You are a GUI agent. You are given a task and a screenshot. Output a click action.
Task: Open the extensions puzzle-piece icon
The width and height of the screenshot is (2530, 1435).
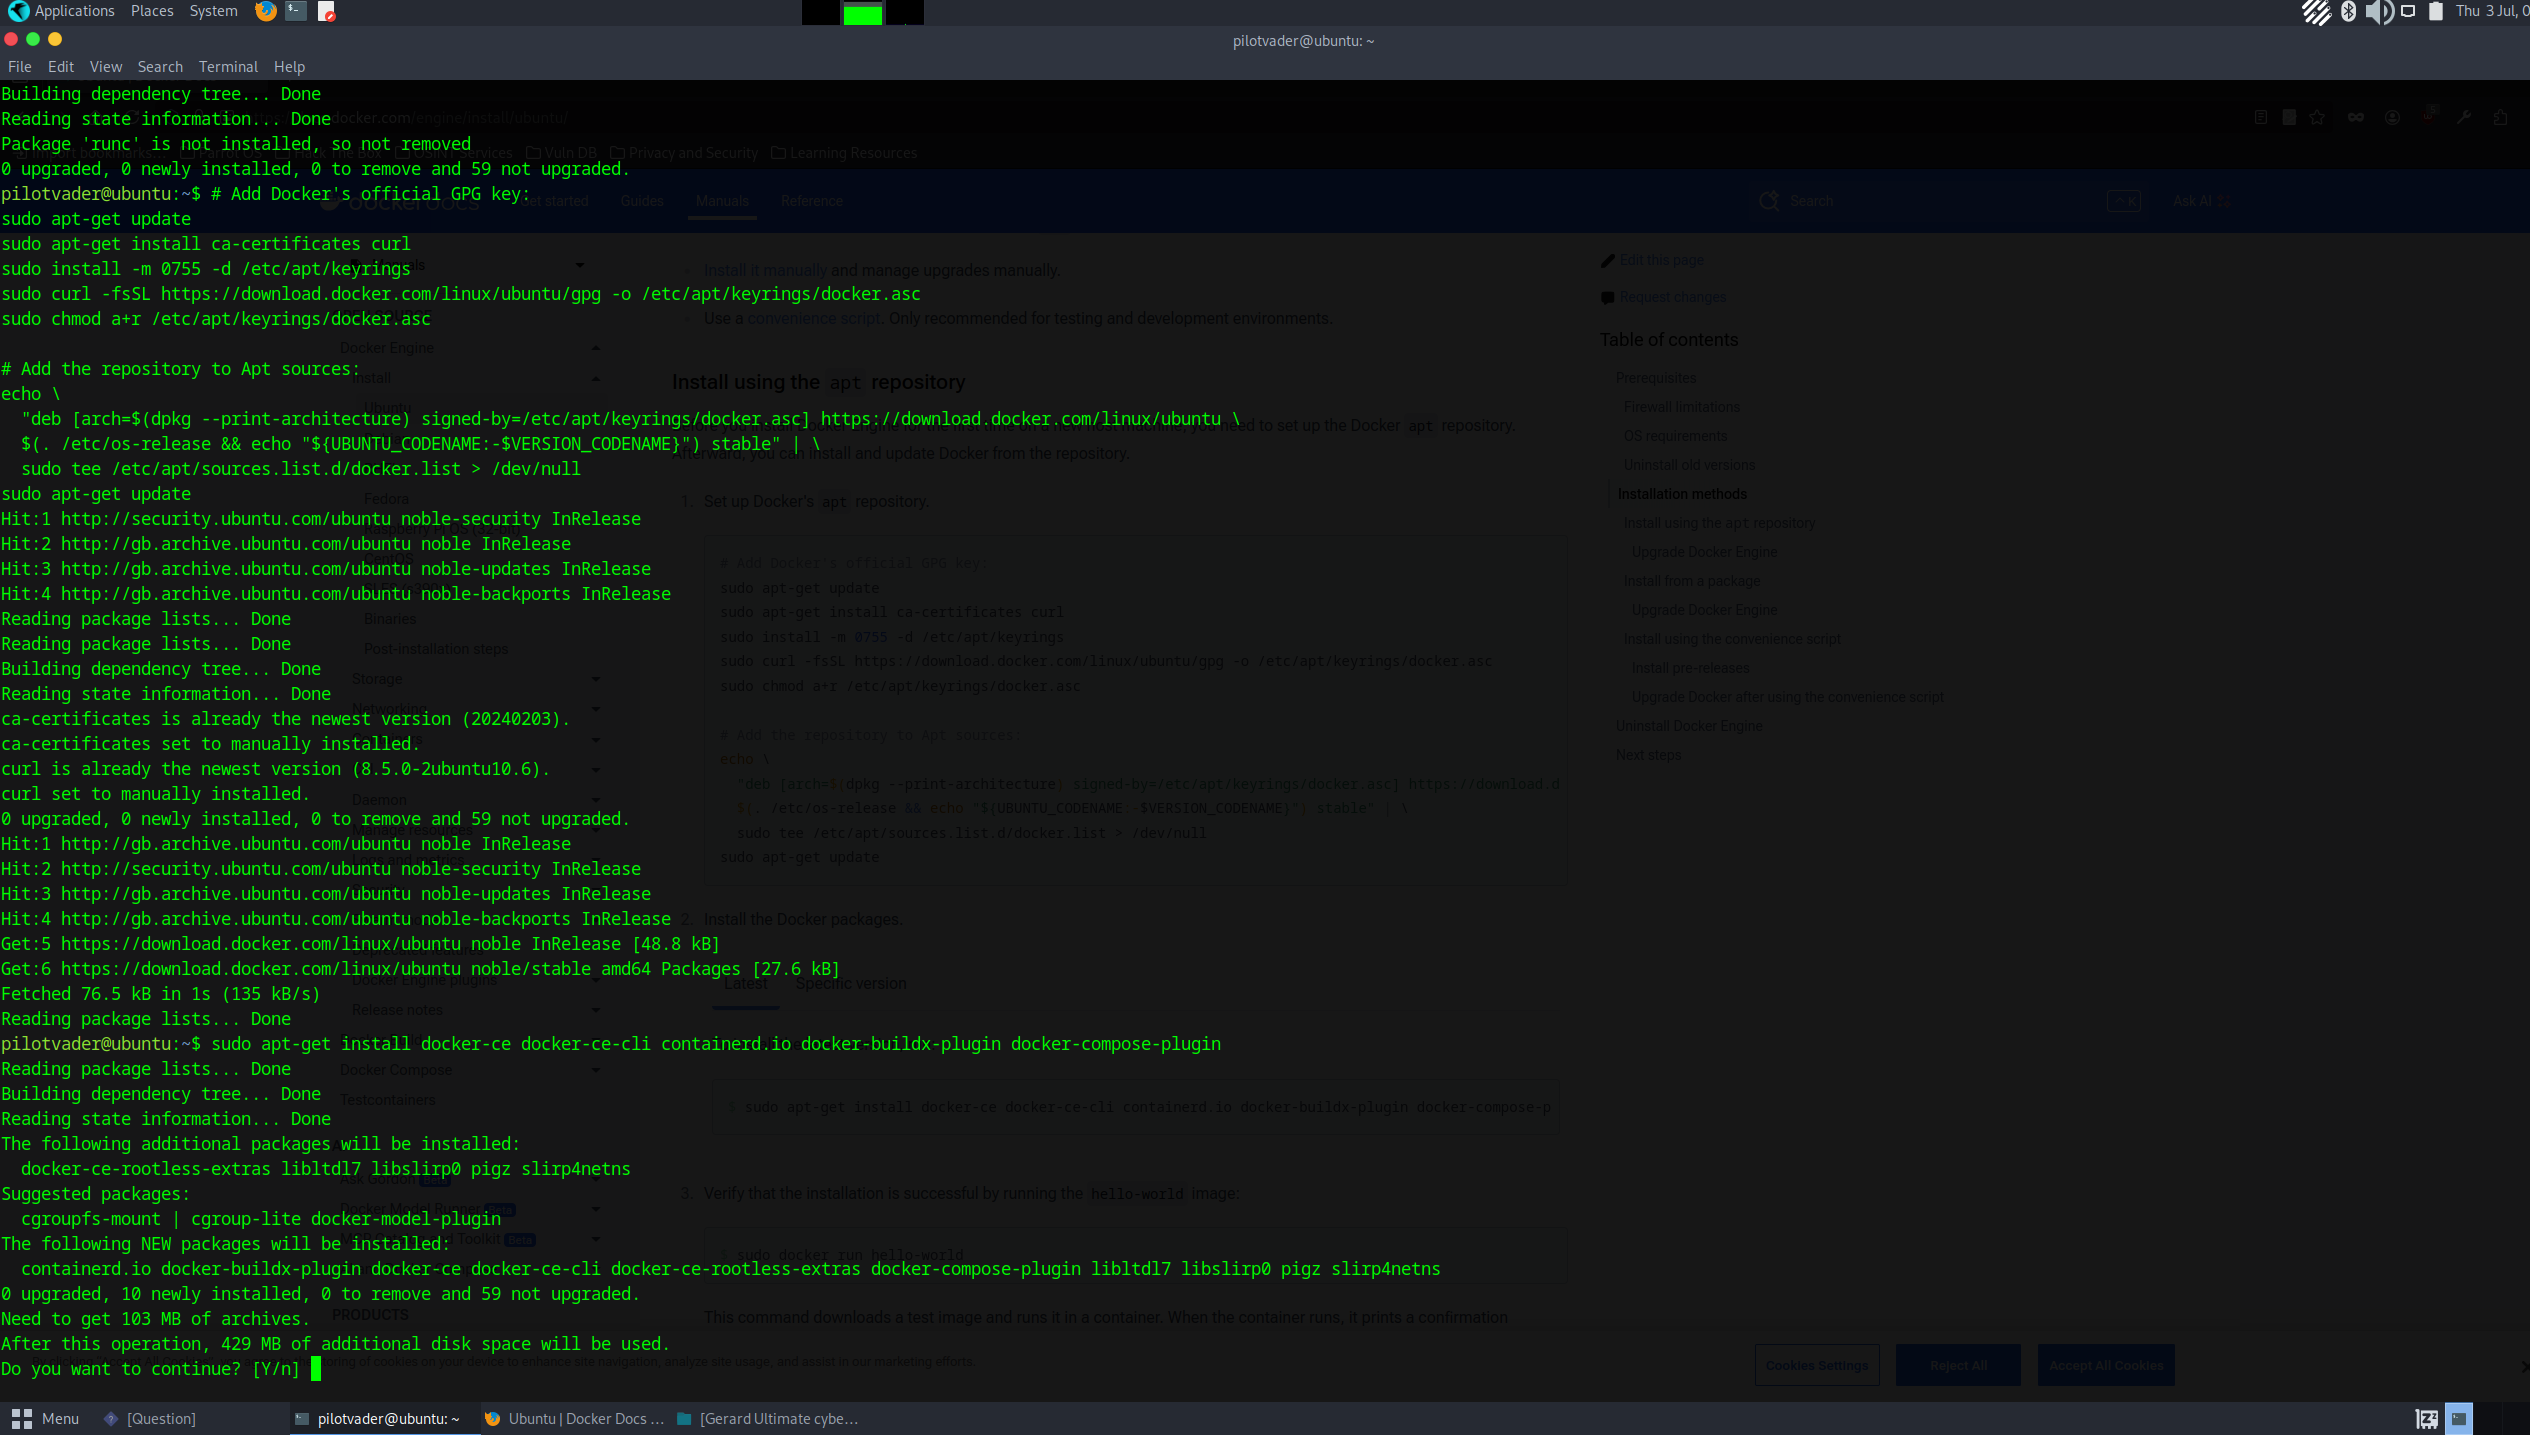pyautogui.click(x=2503, y=117)
